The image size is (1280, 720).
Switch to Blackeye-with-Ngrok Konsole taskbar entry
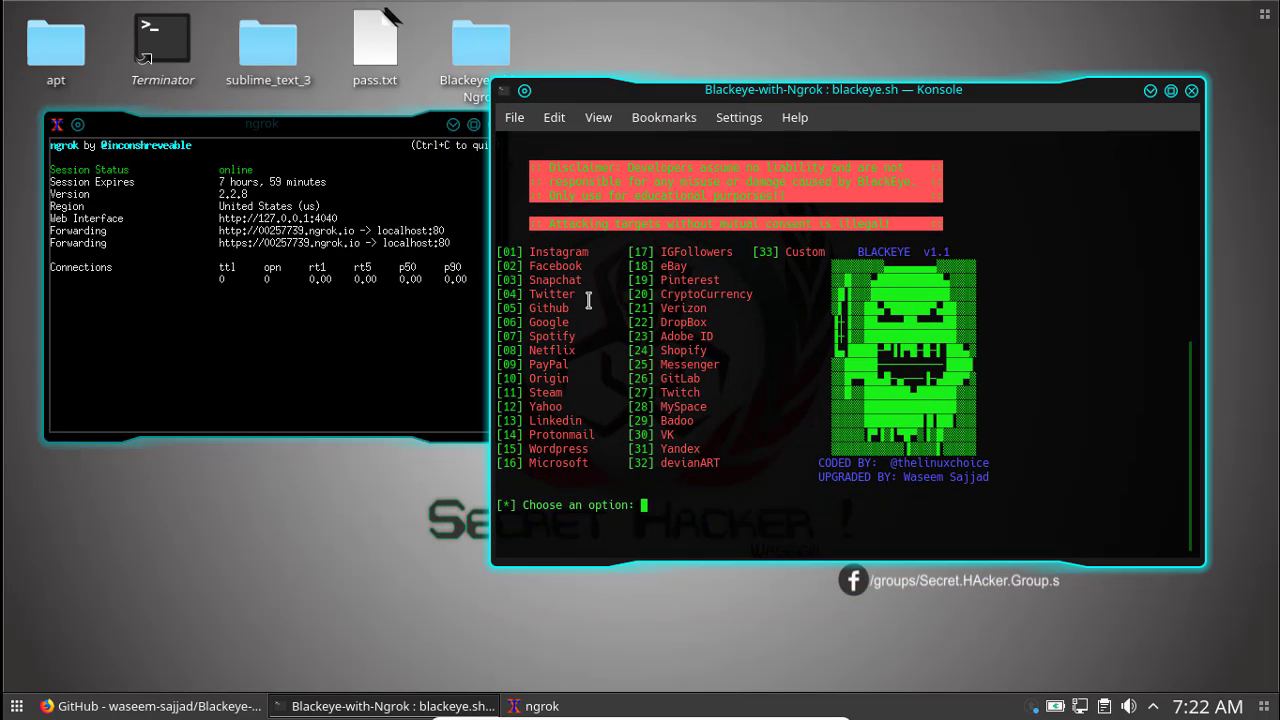tap(383, 706)
